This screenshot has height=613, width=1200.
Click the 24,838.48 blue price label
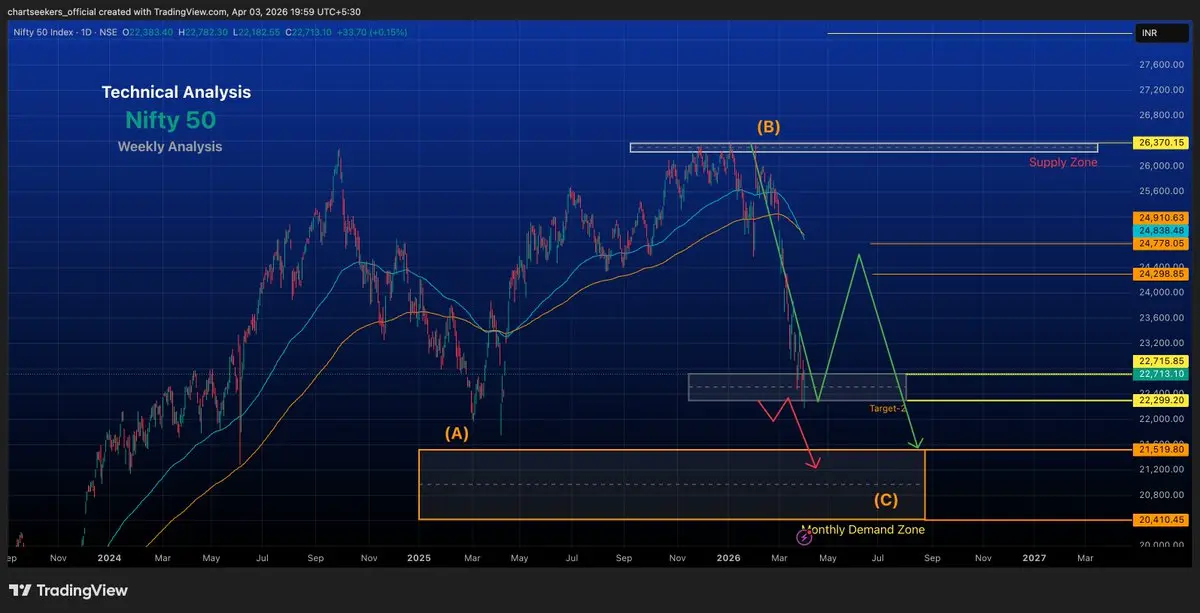1160,230
